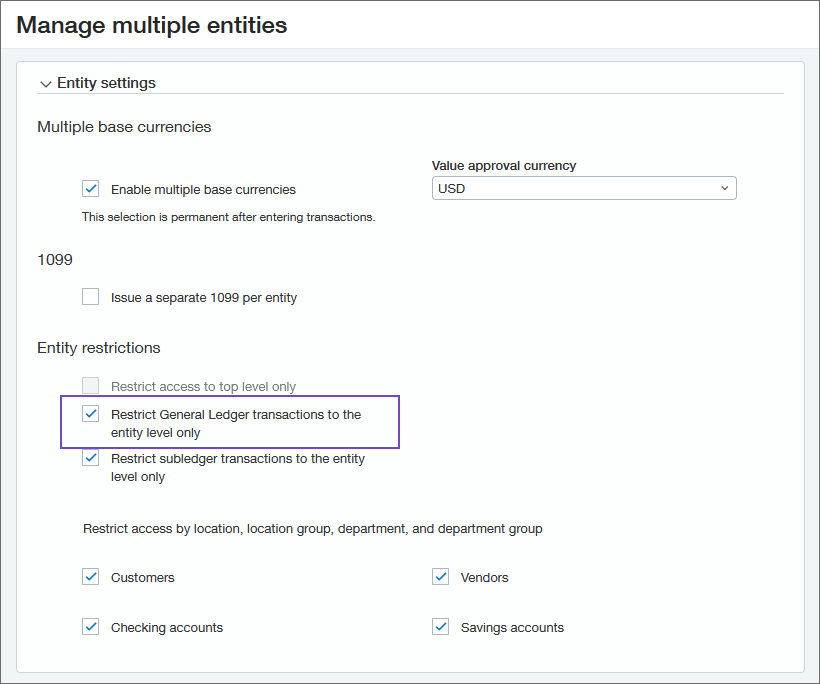Screen dimensions: 820x684
Task: Click the chevron next to Entity settings
Action: coord(46,84)
